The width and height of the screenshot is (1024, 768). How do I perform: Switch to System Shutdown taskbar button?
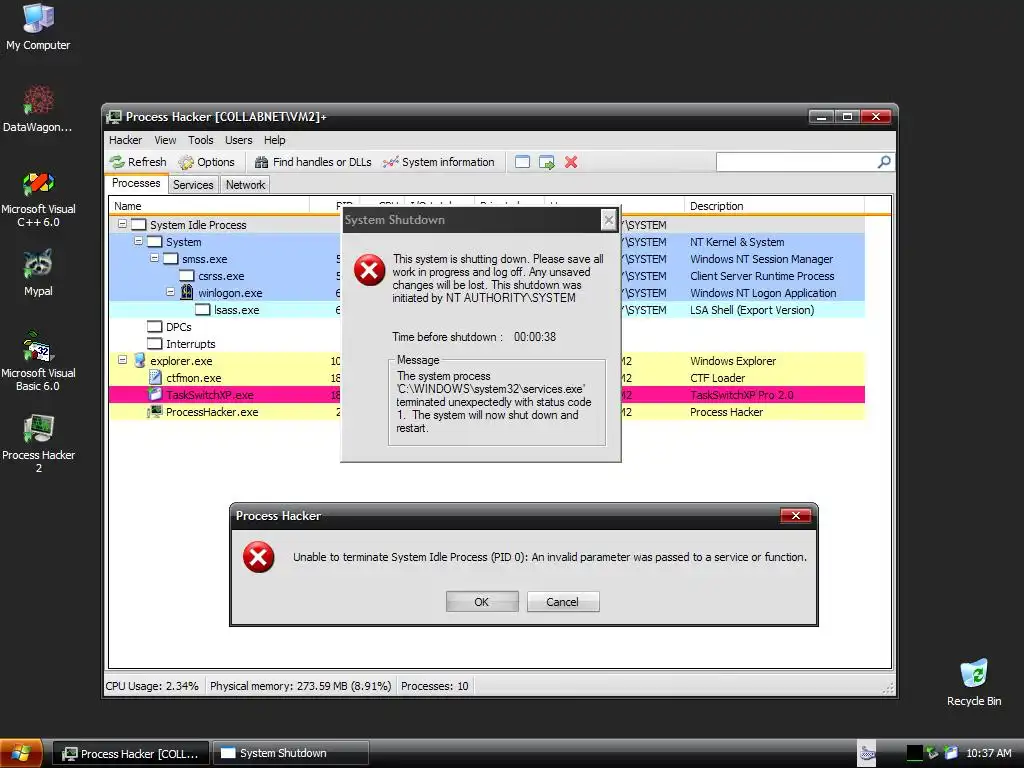[291, 753]
